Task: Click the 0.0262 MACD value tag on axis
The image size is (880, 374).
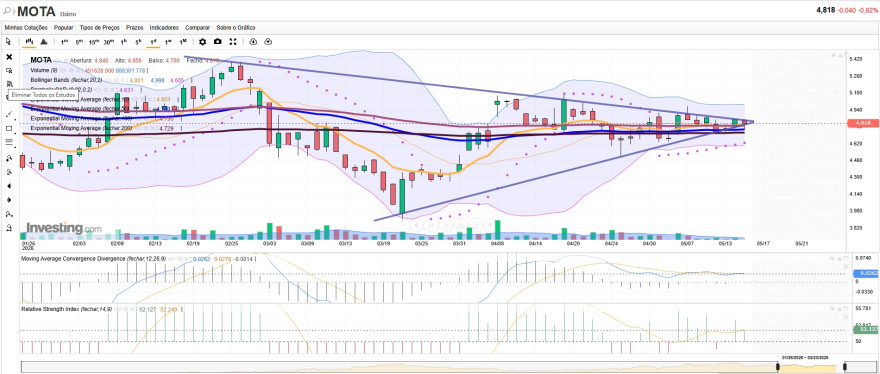Action: point(865,273)
